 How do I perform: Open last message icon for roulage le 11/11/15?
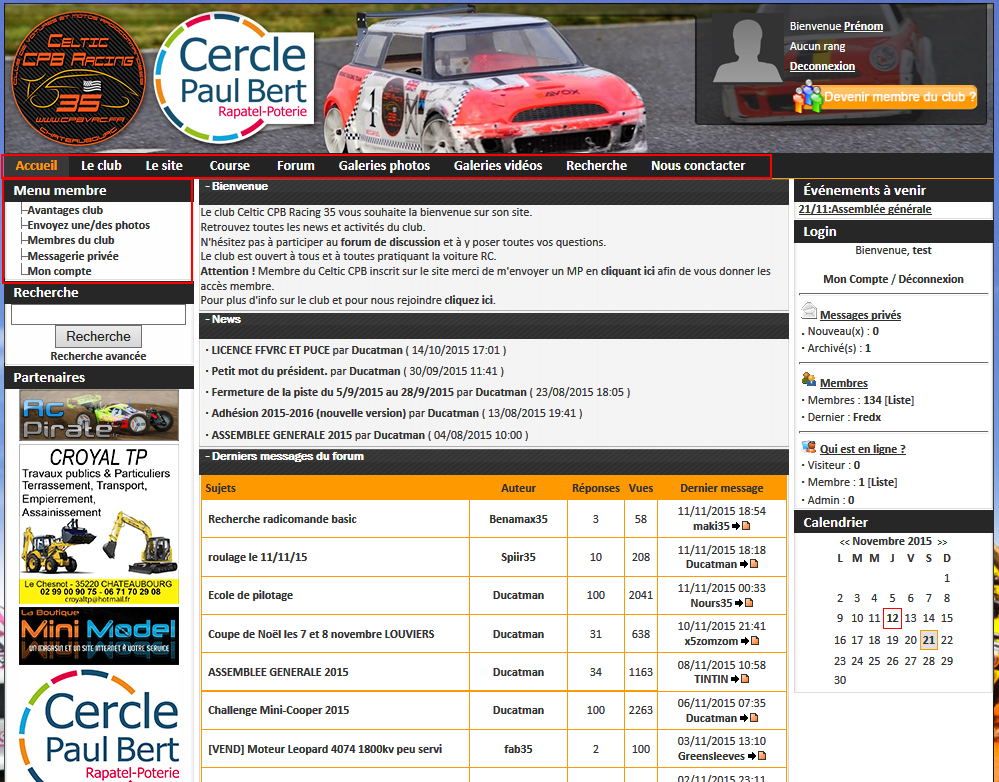point(746,564)
